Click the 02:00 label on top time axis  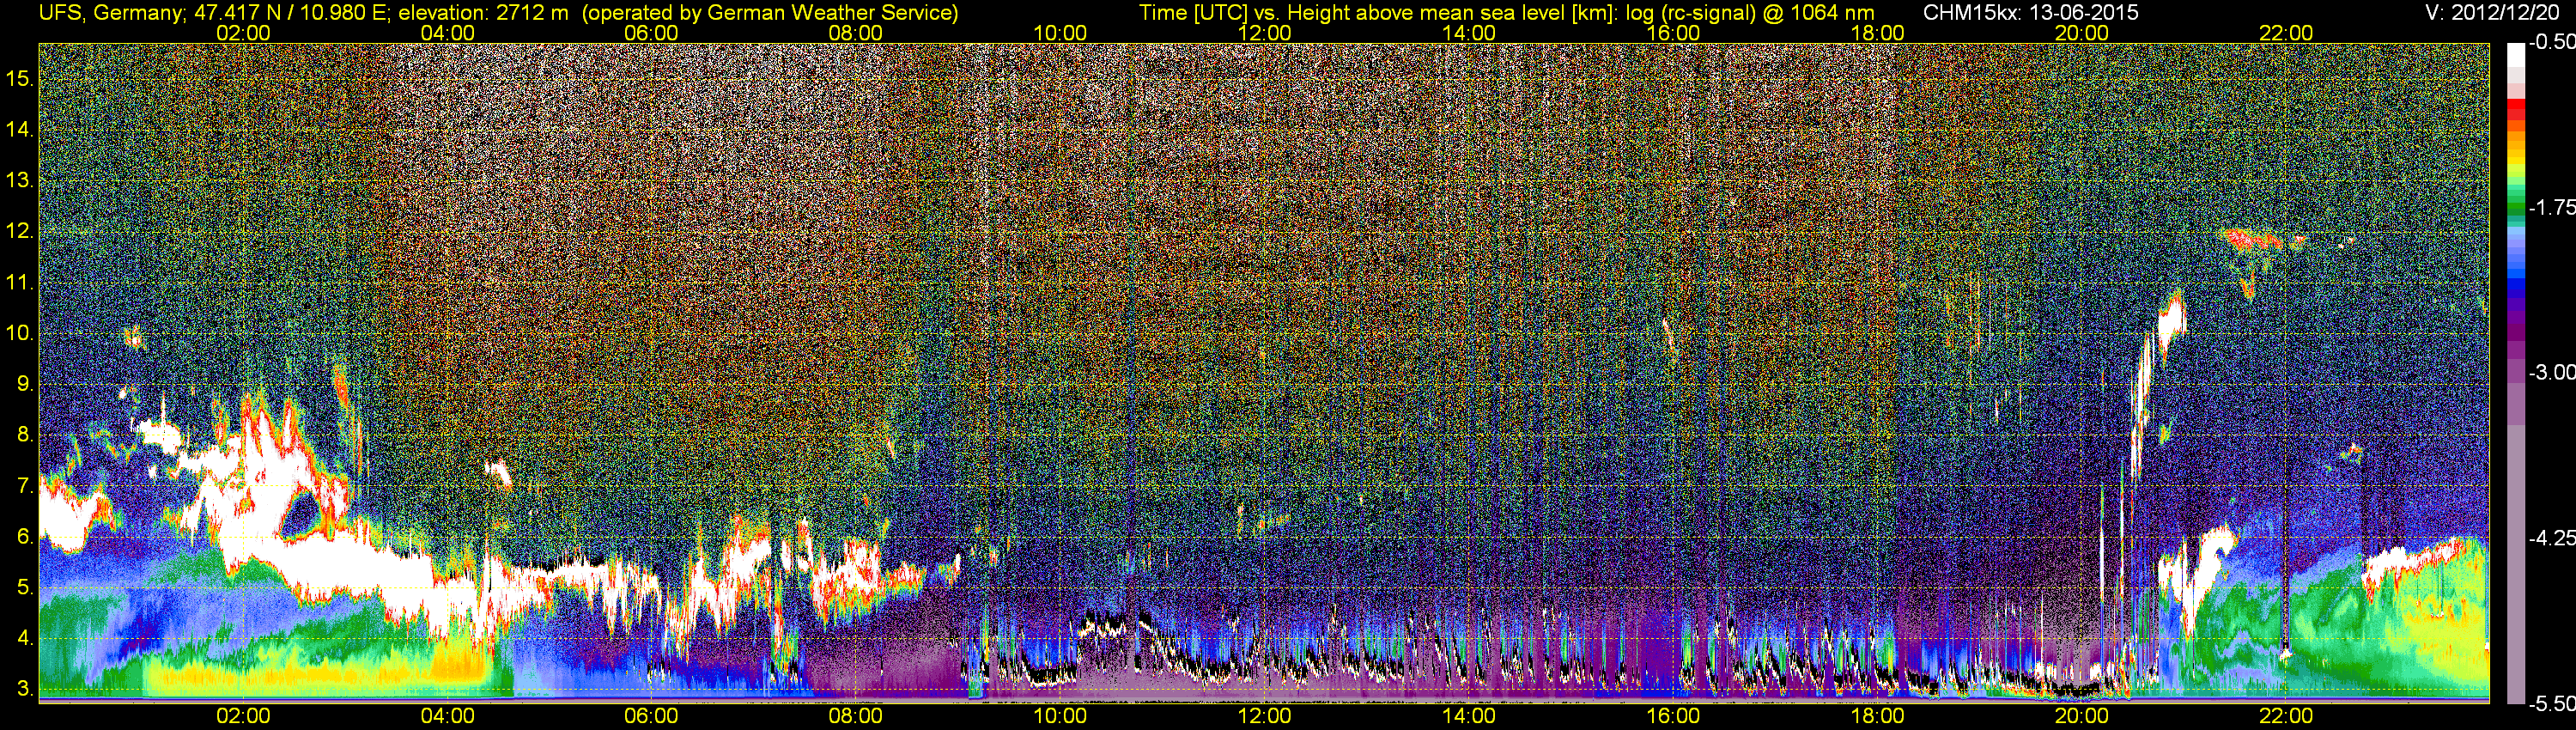243,33
